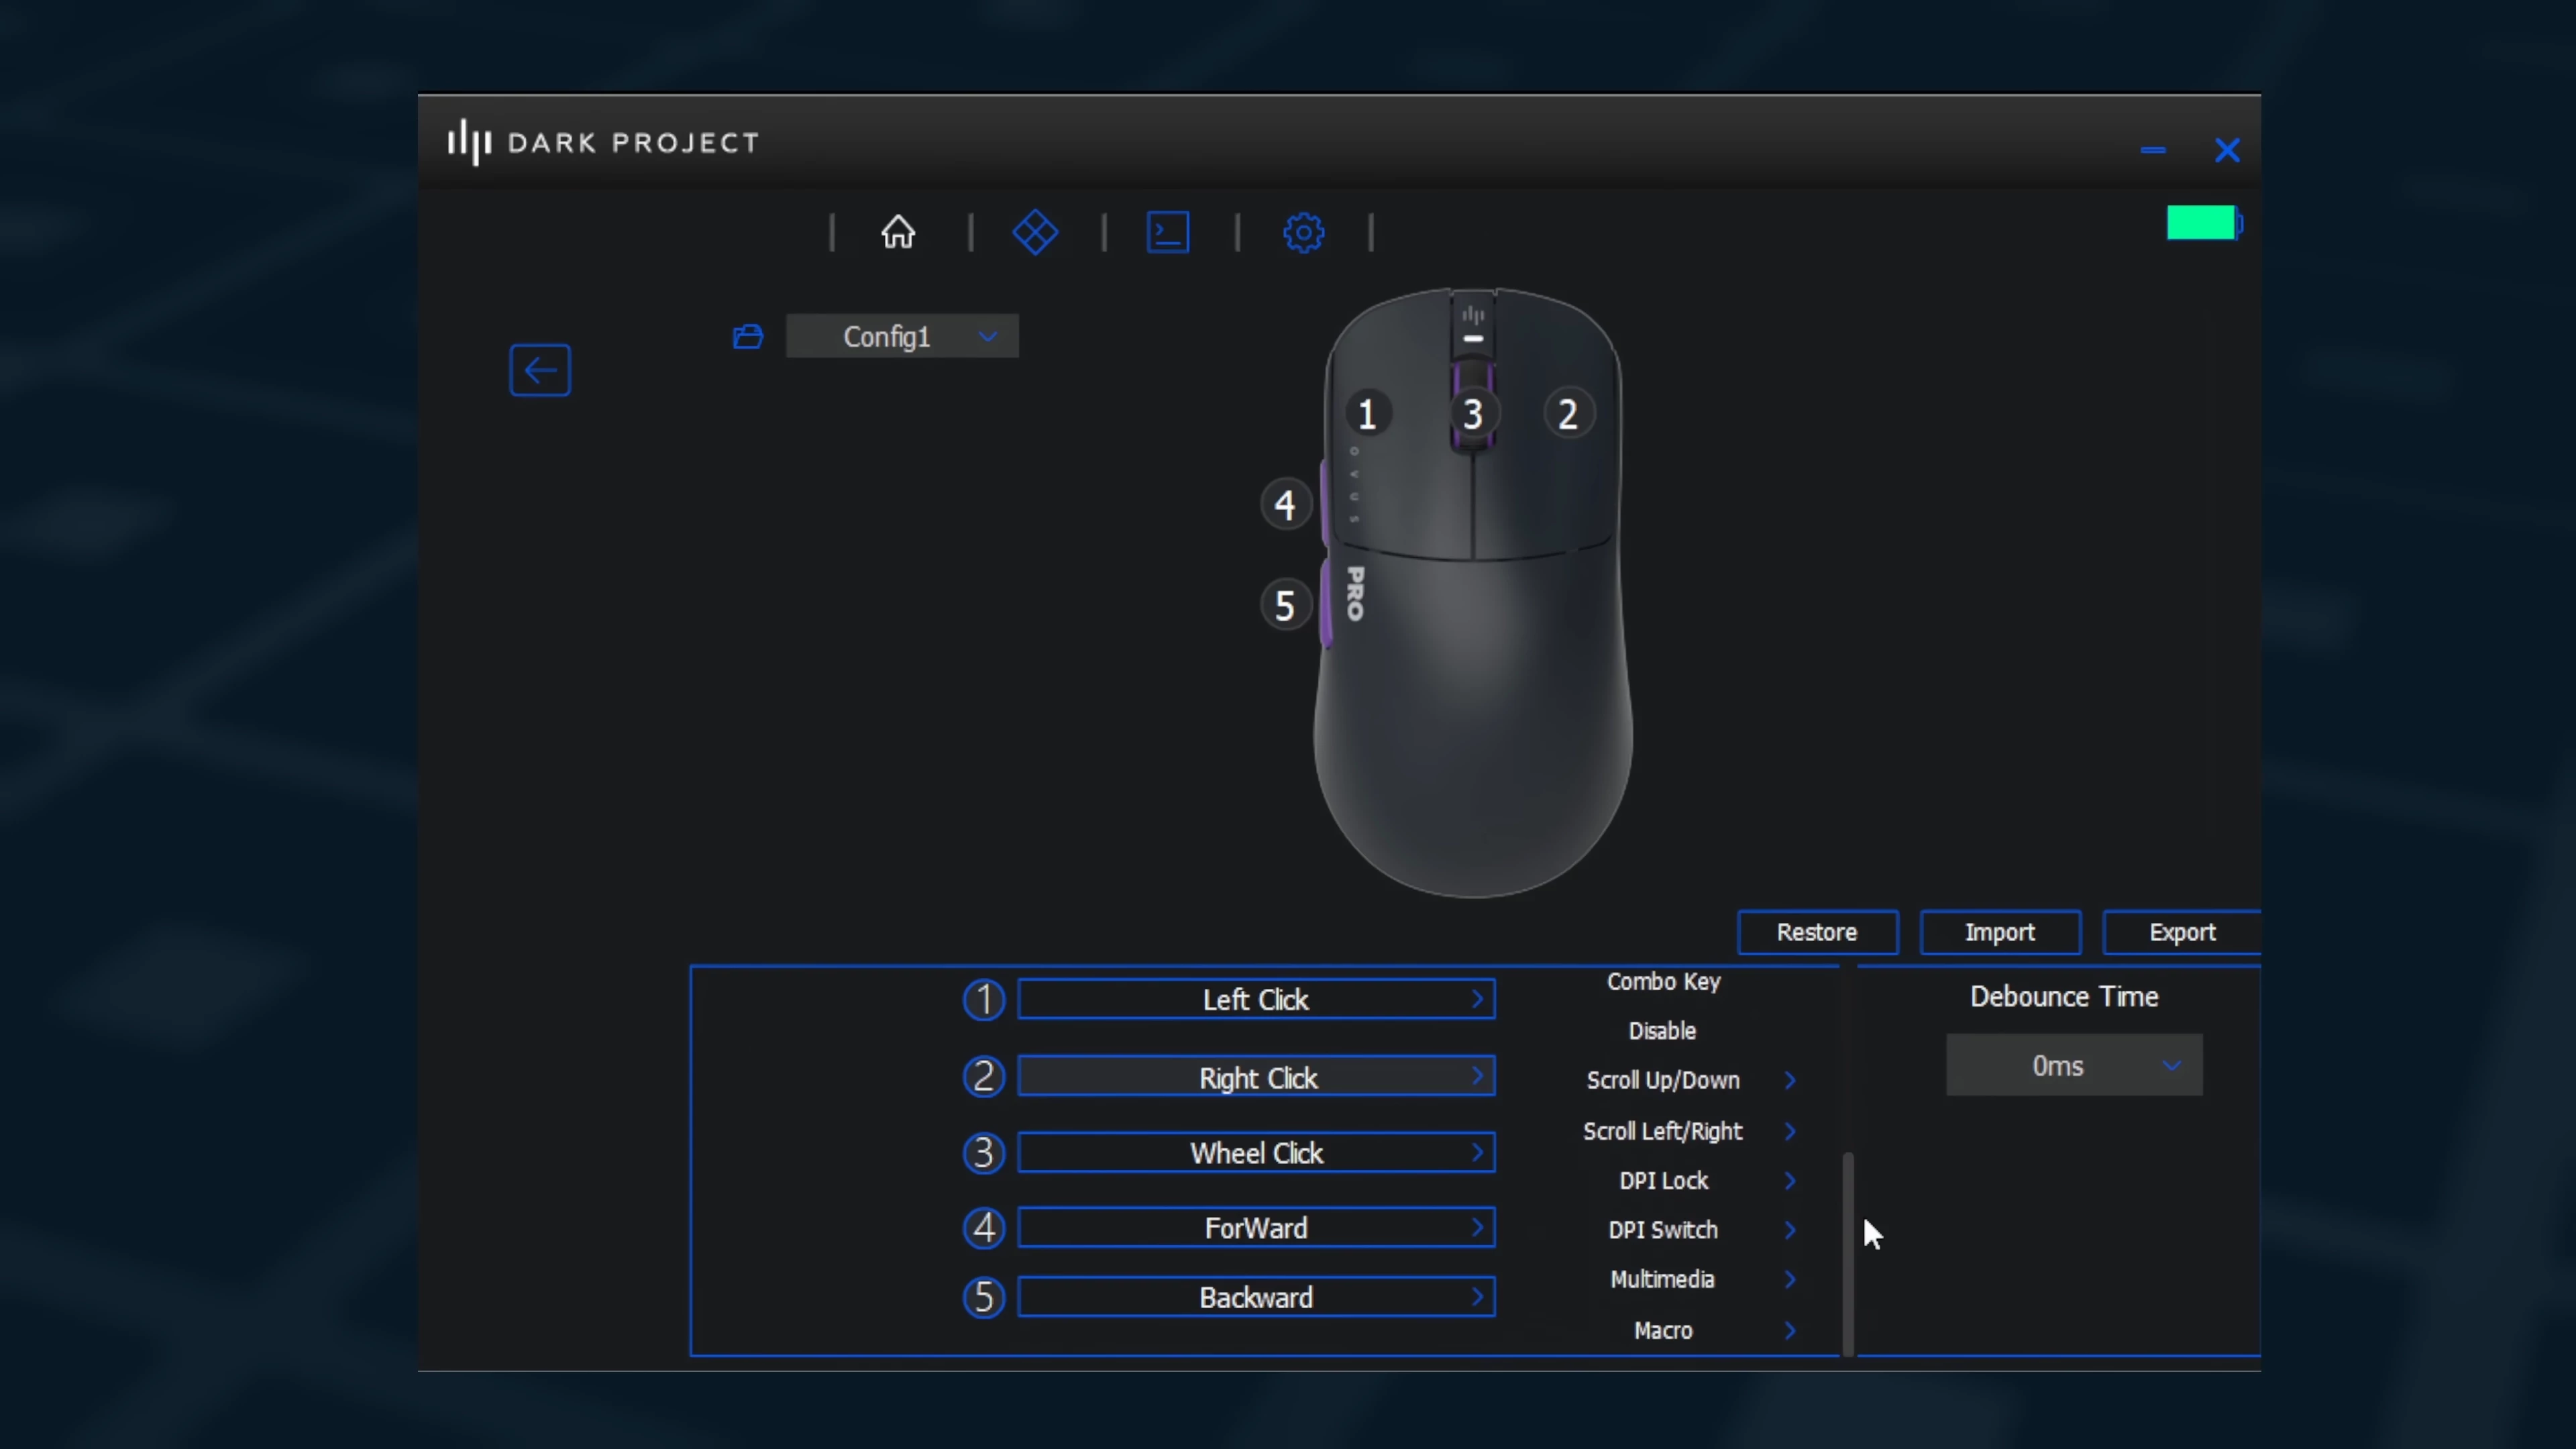Click the Export button
This screenshot has width=2576, height=1449.
tap(2182, 932)
